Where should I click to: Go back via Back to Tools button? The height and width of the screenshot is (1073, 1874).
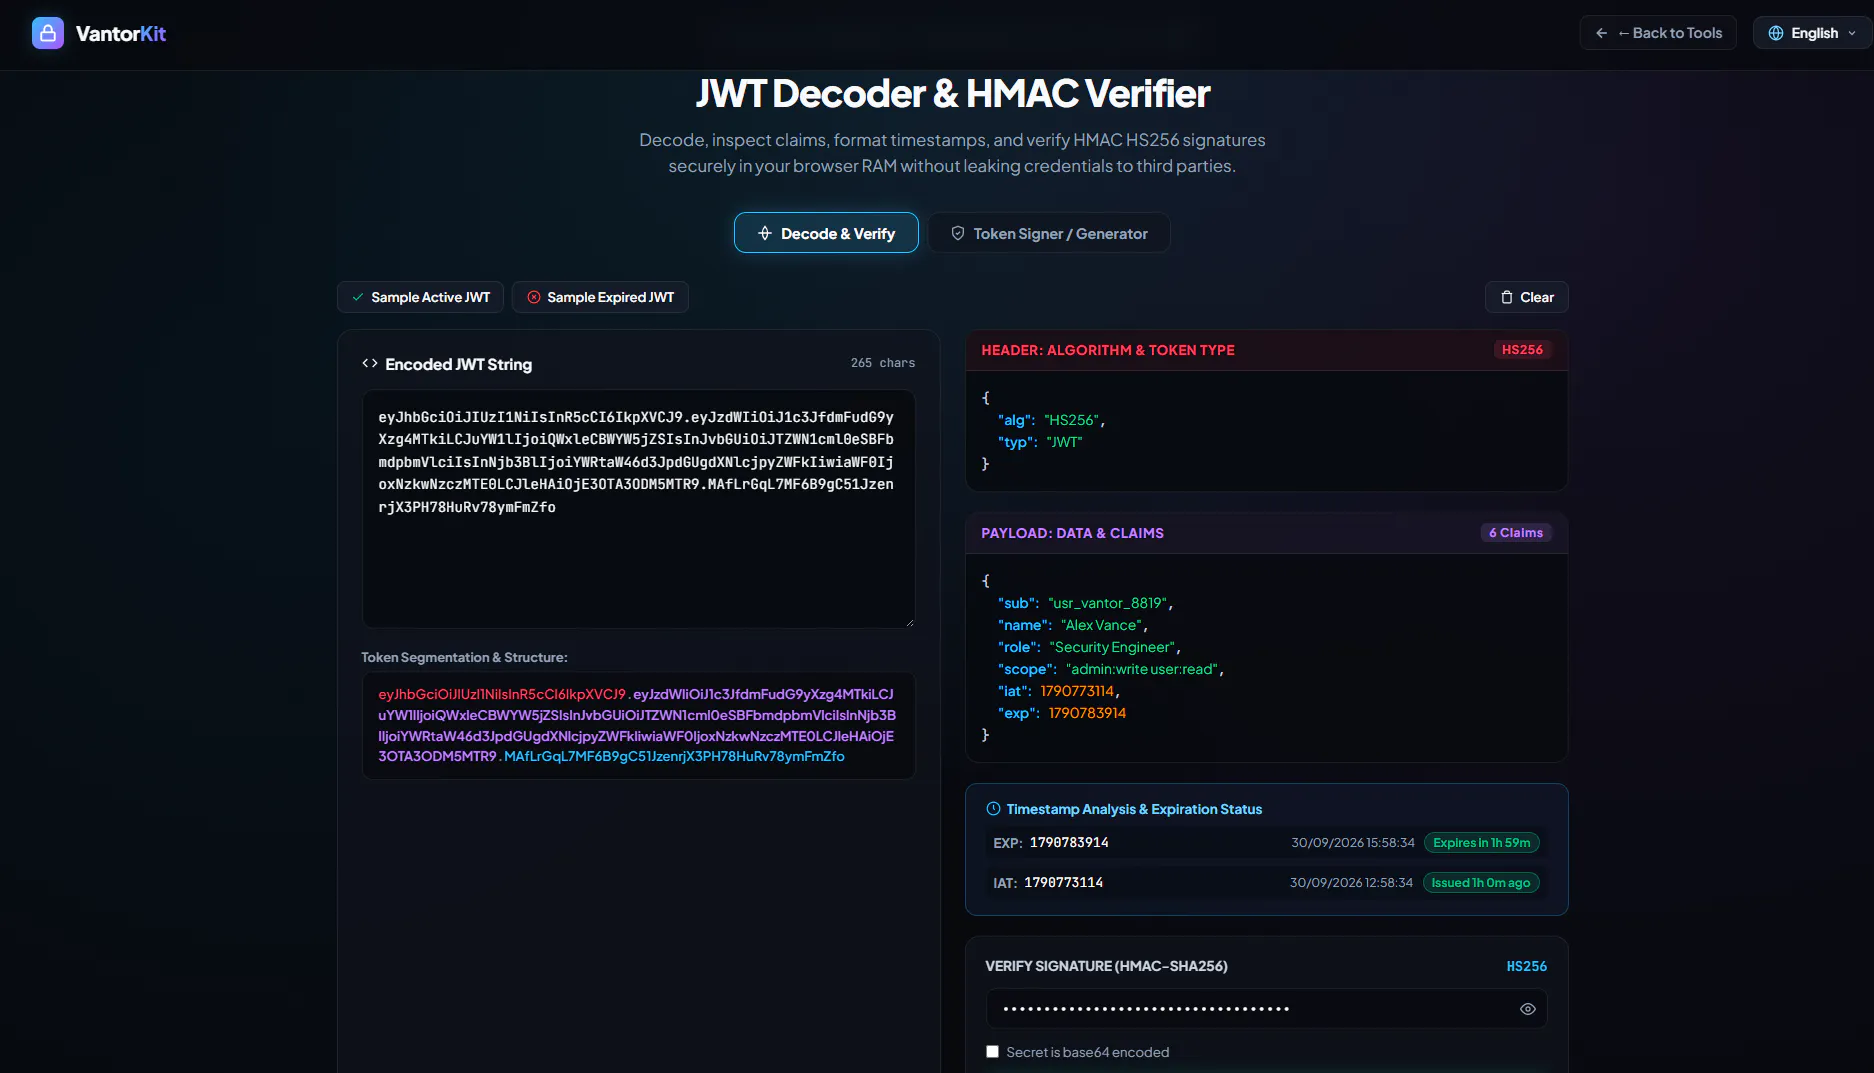tap(1658, 33)
